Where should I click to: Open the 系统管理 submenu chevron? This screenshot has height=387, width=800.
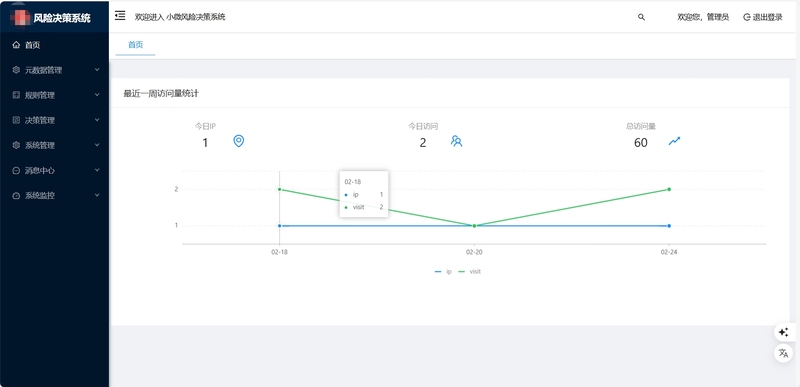coord(97,145)
